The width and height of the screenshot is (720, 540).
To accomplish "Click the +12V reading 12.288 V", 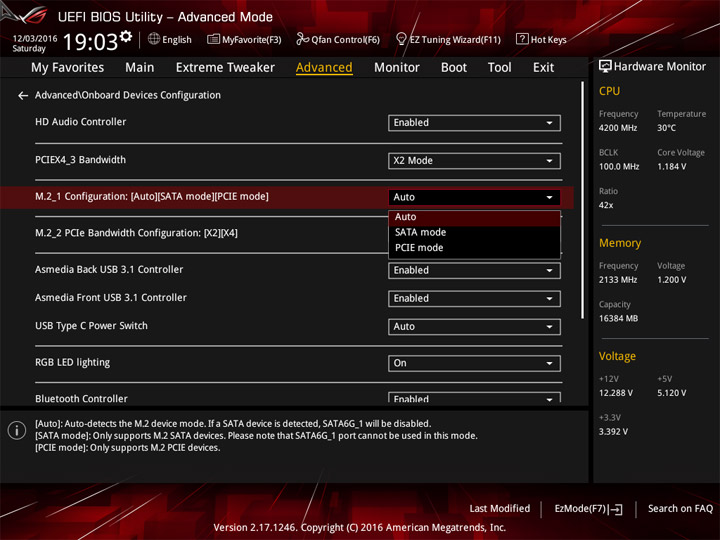I will (615, 394).
